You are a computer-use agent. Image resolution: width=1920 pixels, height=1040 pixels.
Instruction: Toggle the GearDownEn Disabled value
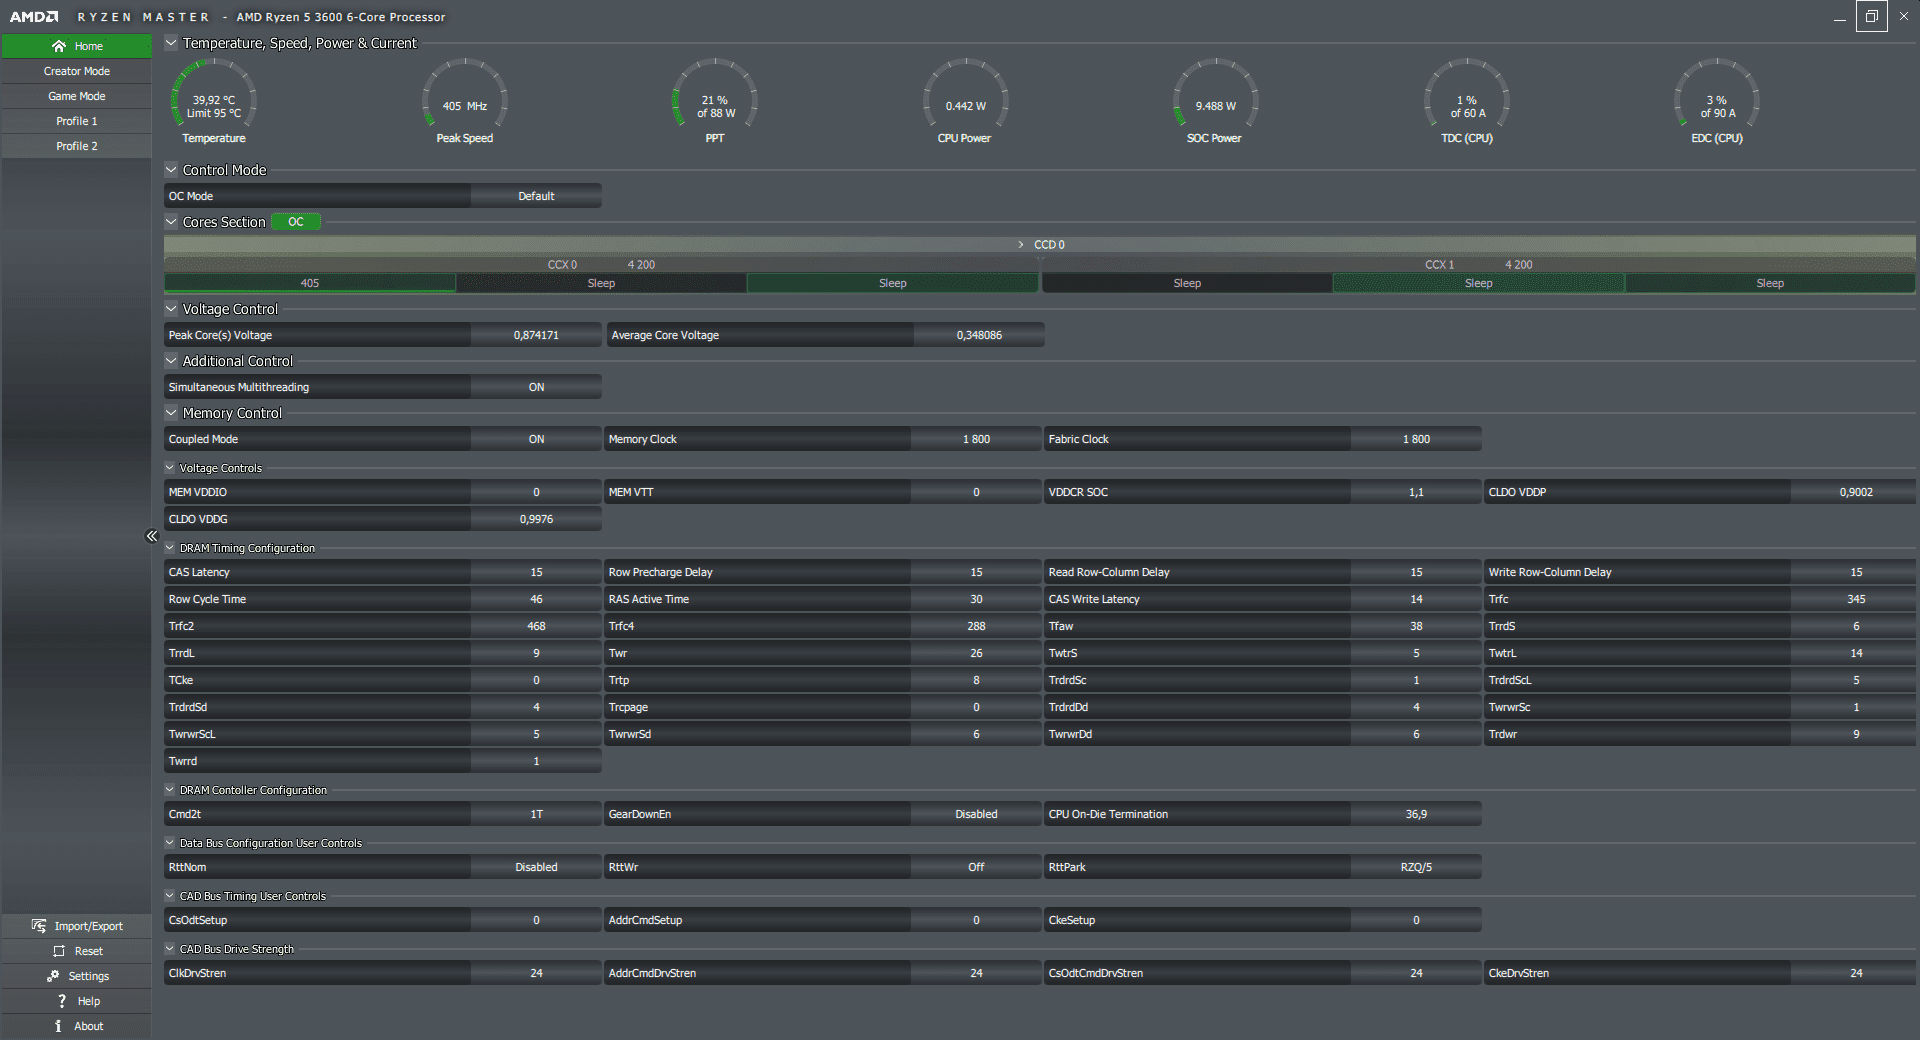tap(976, 814)
